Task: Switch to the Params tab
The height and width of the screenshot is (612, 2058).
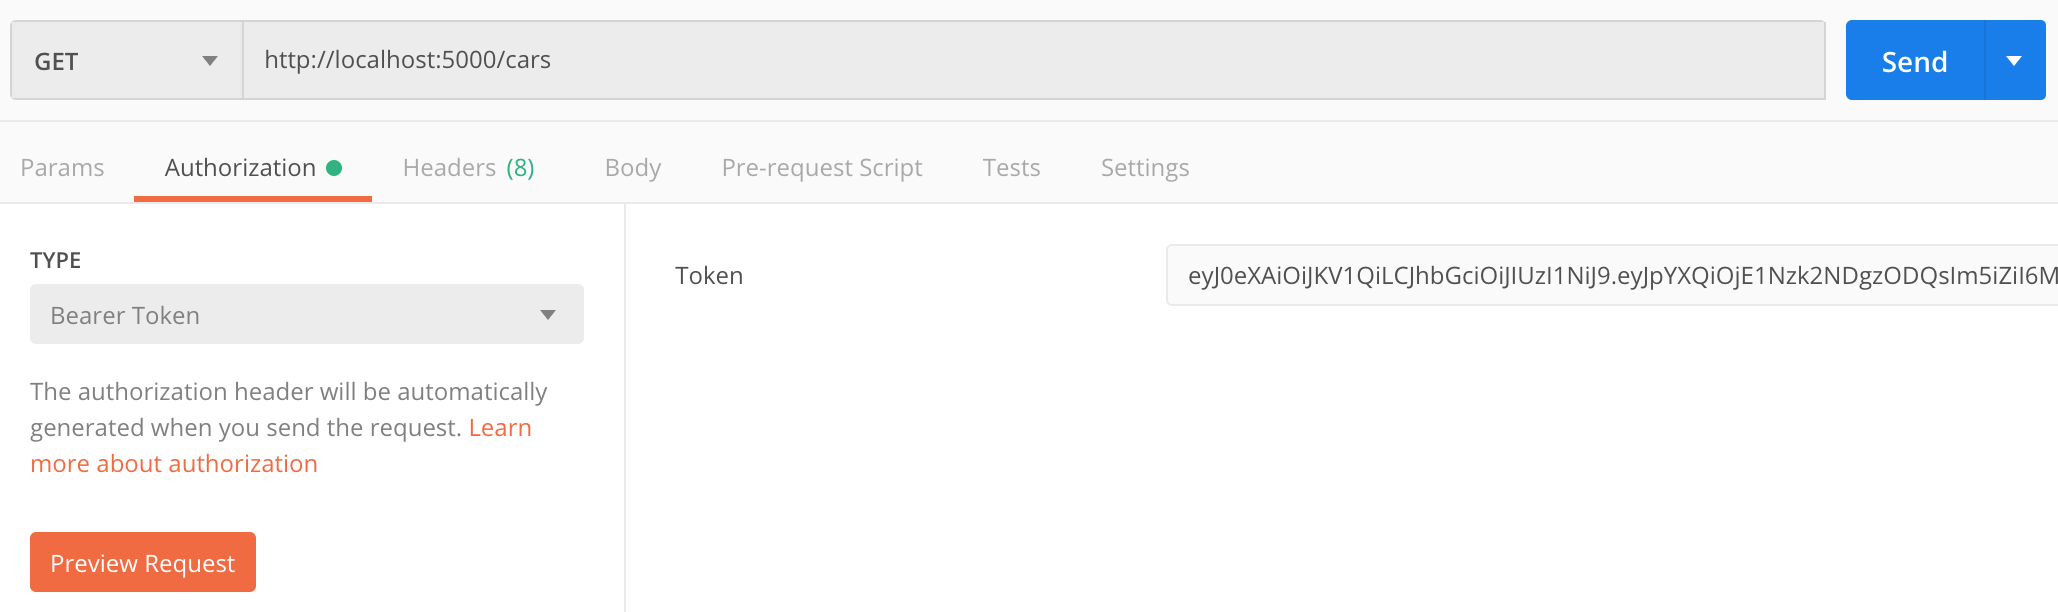Action: point(62,168)
